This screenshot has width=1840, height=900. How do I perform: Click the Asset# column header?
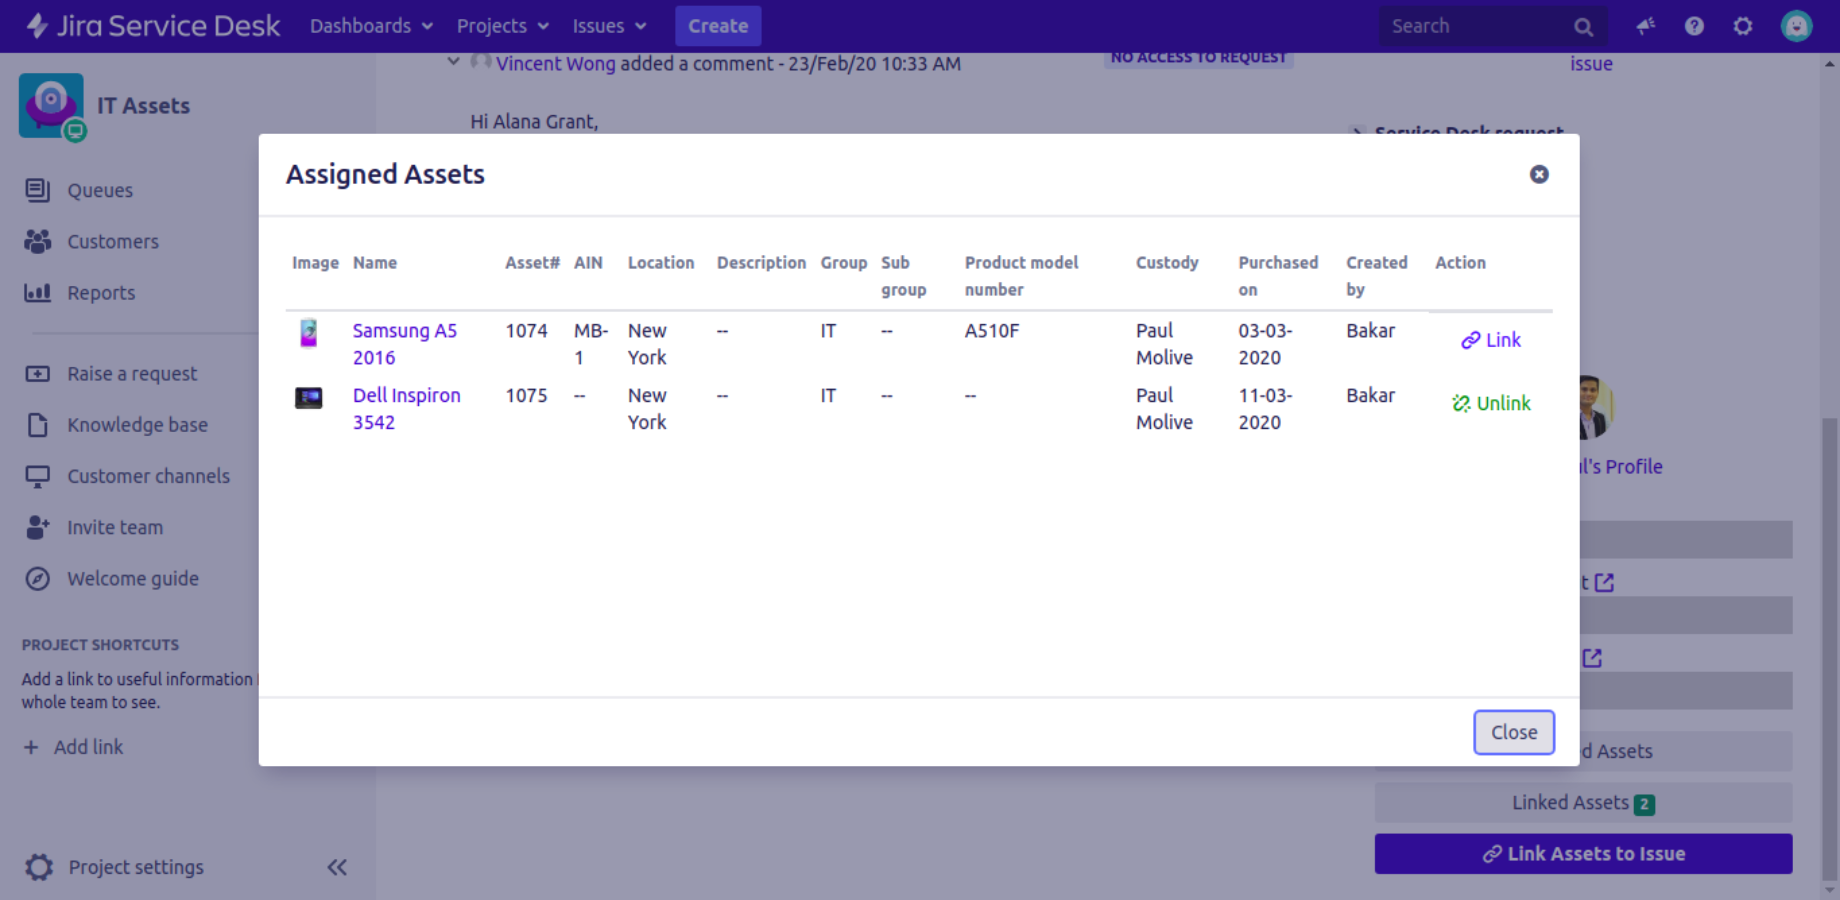[x=532, y=262]
